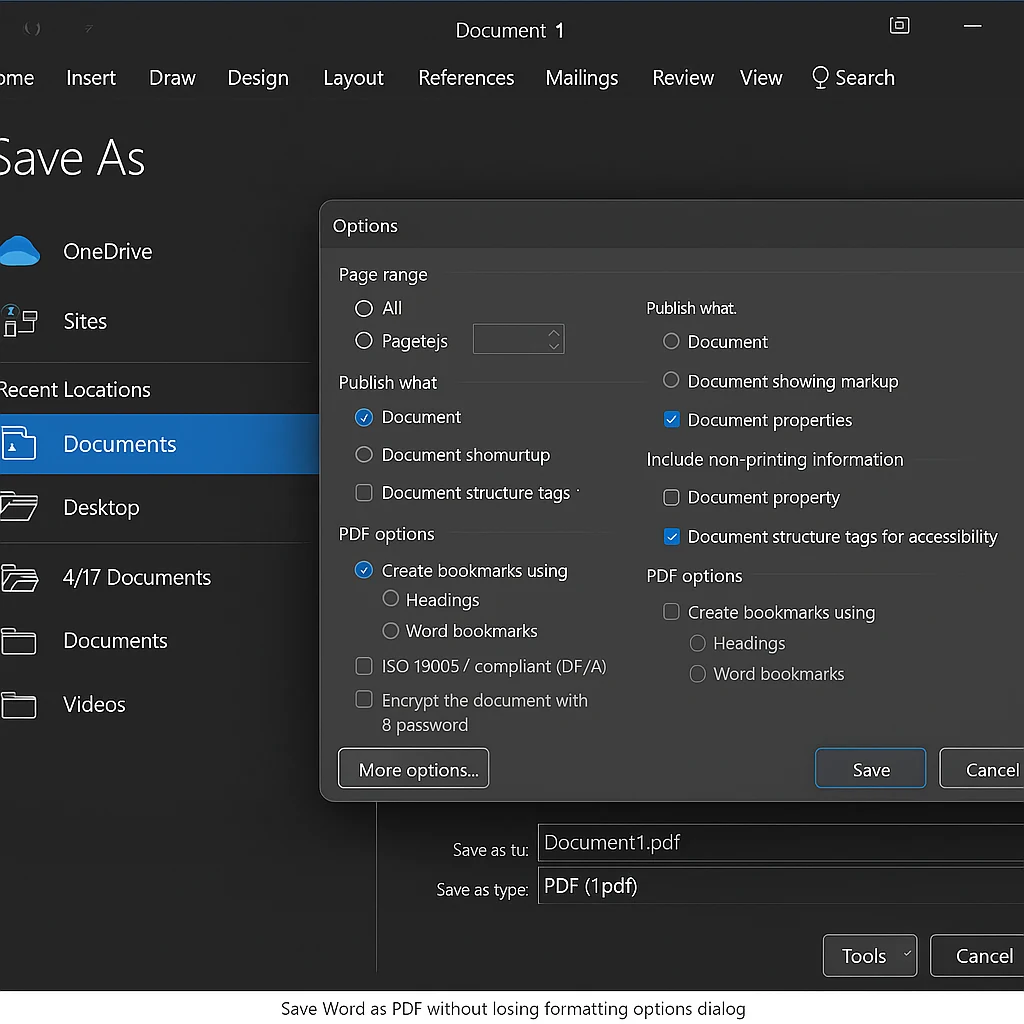Image resolution: width=1024 pixels, height=1024 pixels.
Task: Switch to Design tab
Action: [258, 78]
